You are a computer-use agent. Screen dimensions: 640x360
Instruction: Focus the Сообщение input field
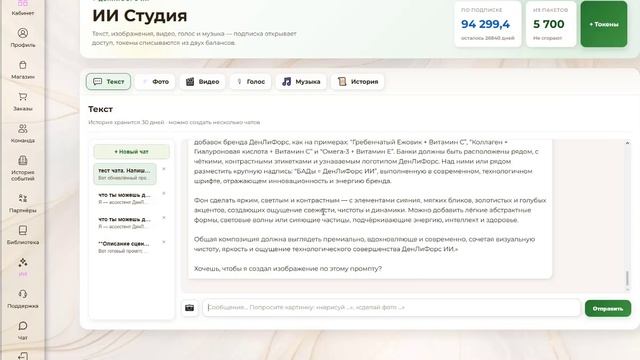391,307
